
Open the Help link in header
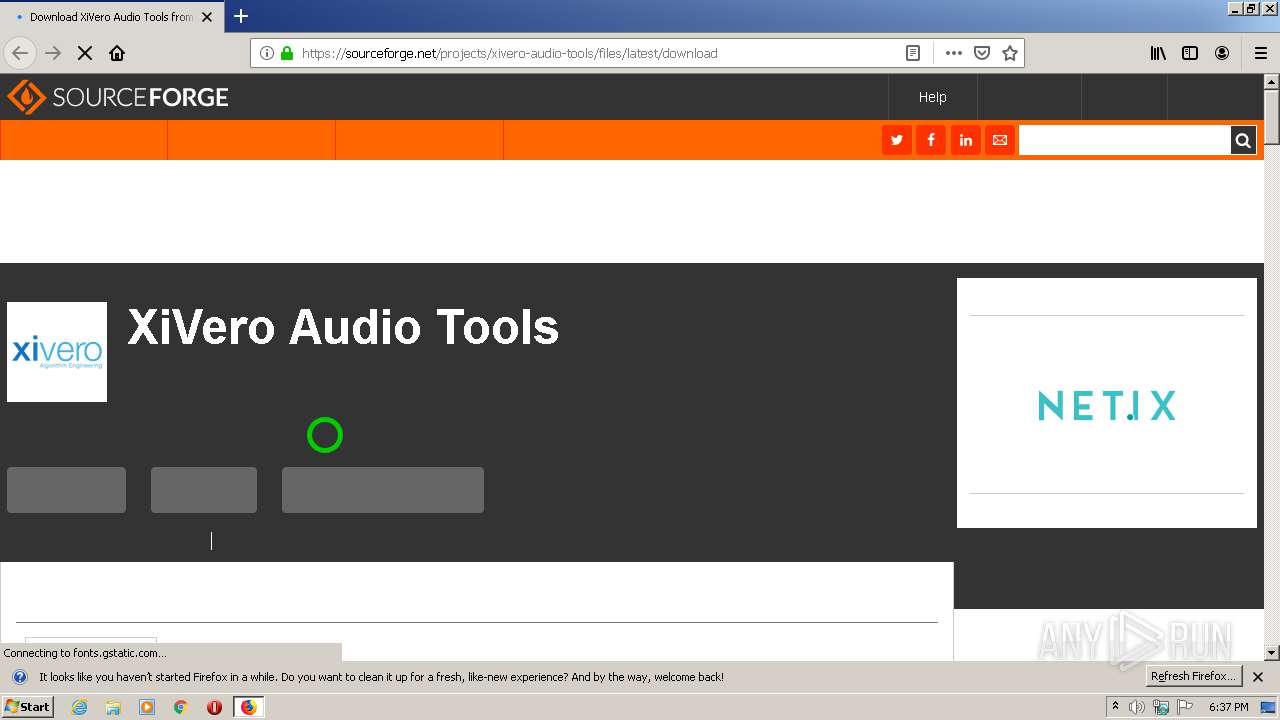point(932,97)
